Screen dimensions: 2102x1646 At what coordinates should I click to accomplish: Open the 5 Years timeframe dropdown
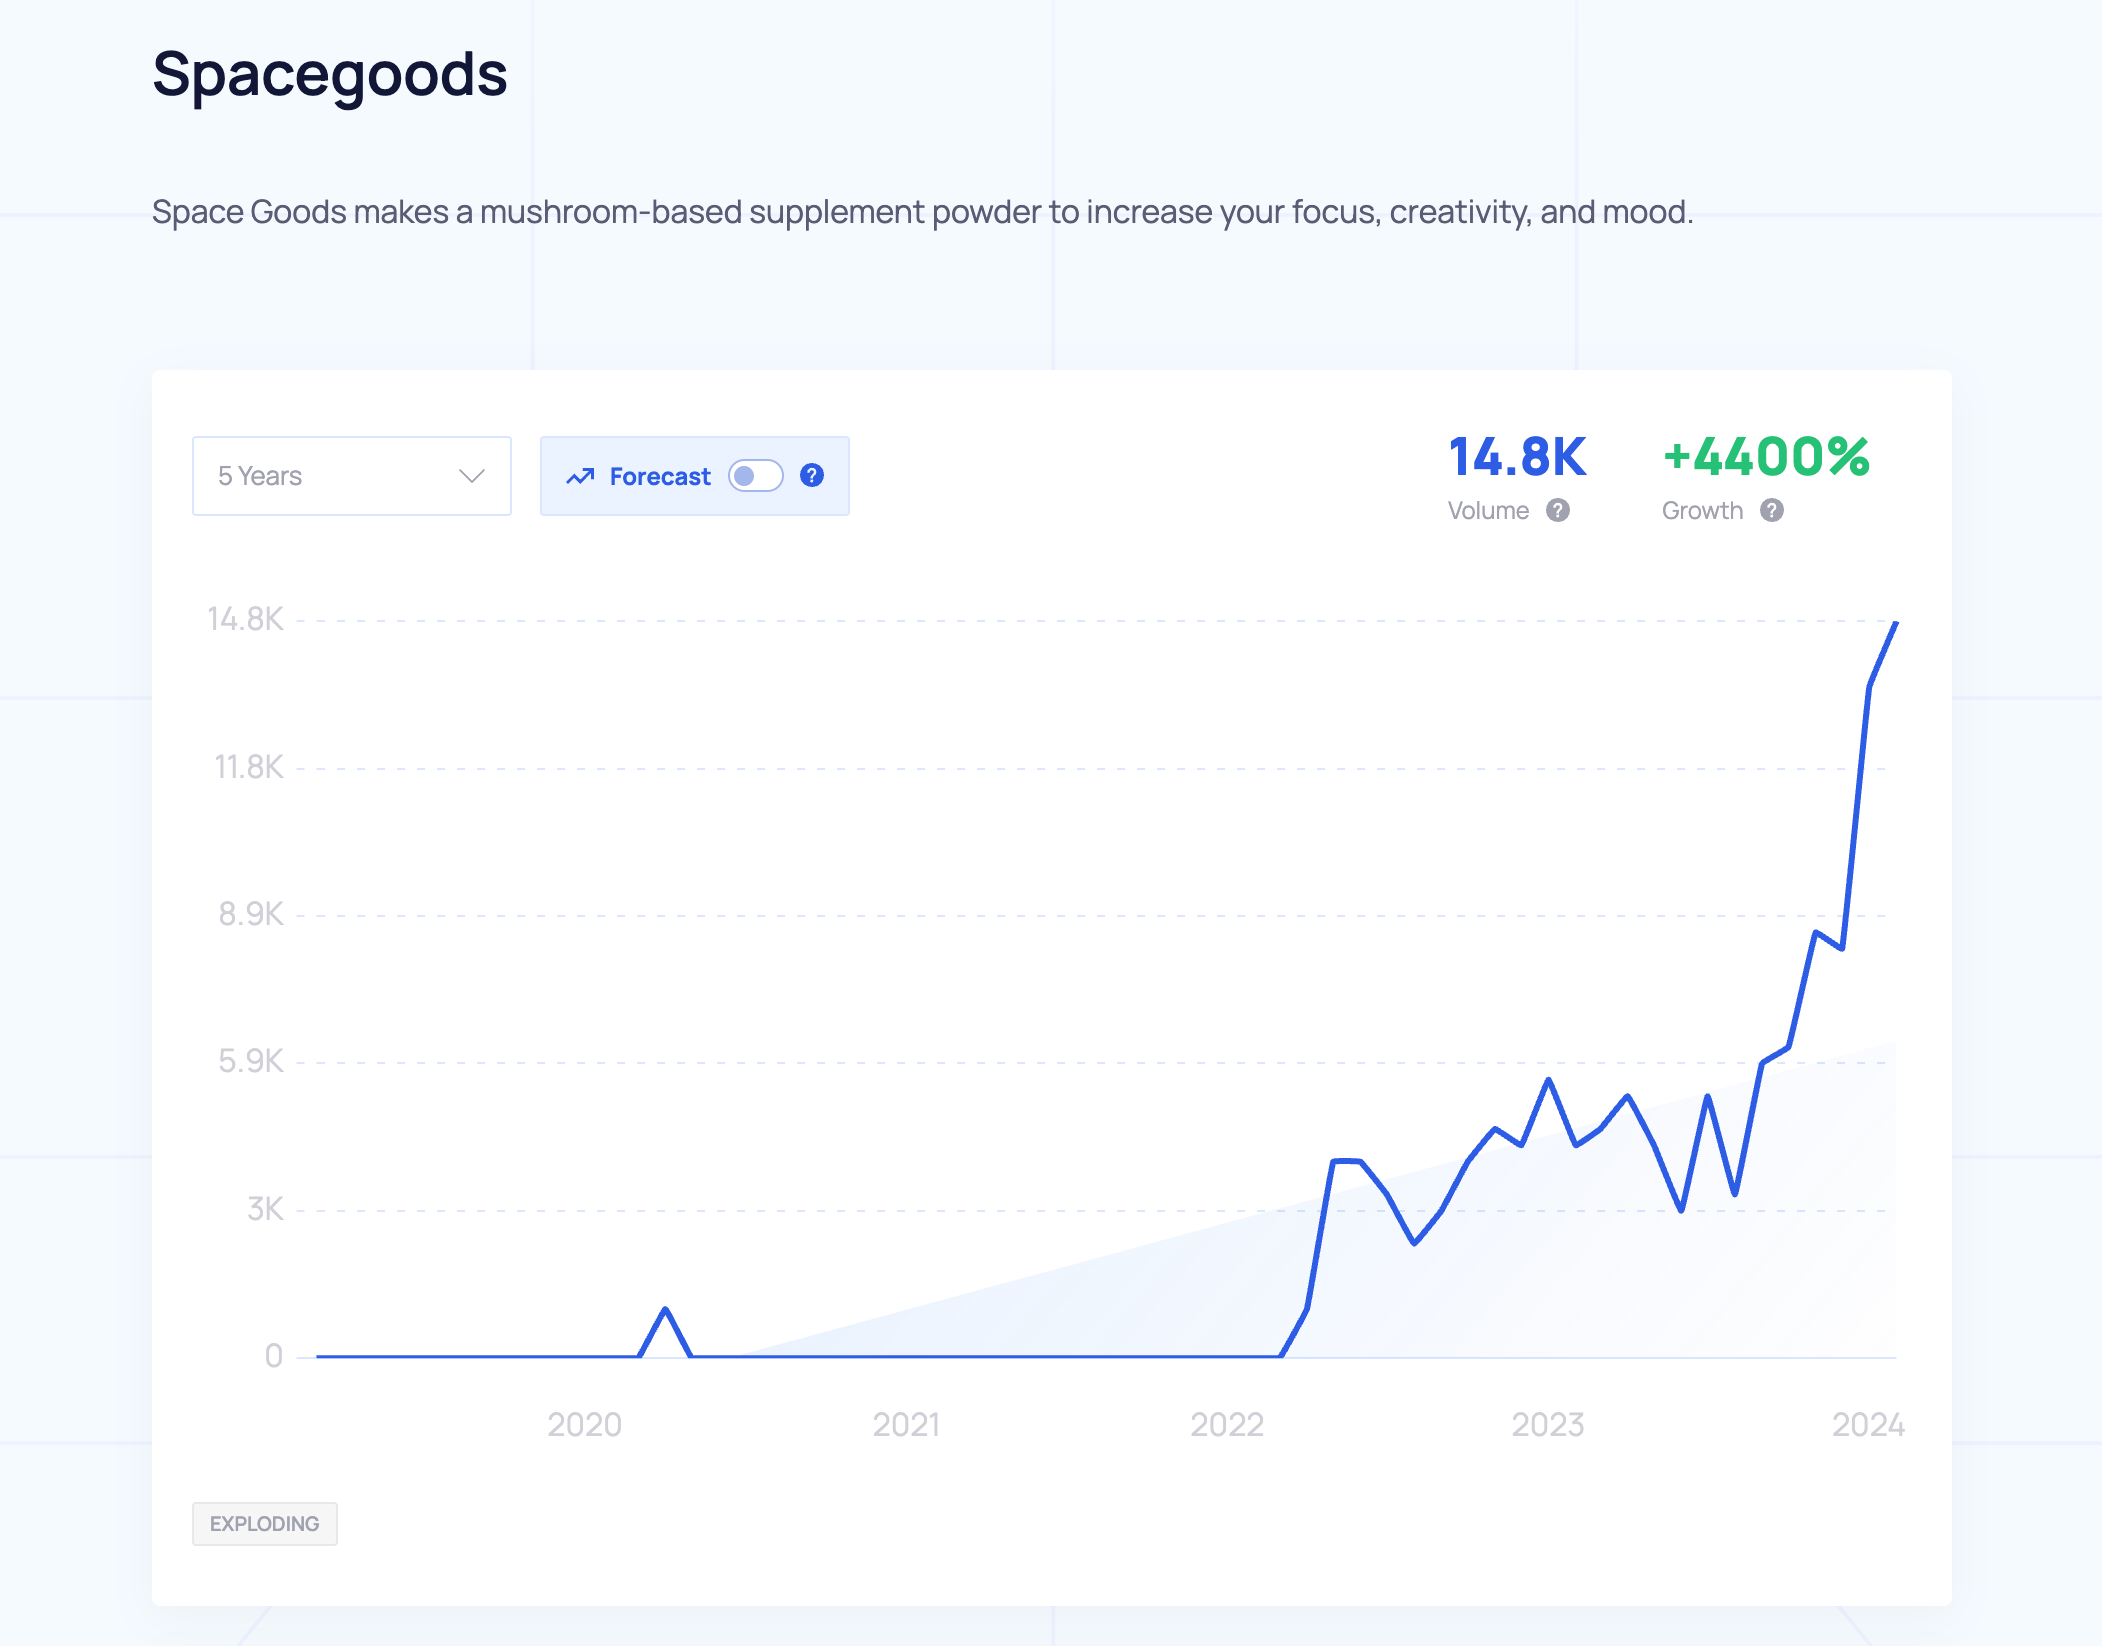pos(351,476)
